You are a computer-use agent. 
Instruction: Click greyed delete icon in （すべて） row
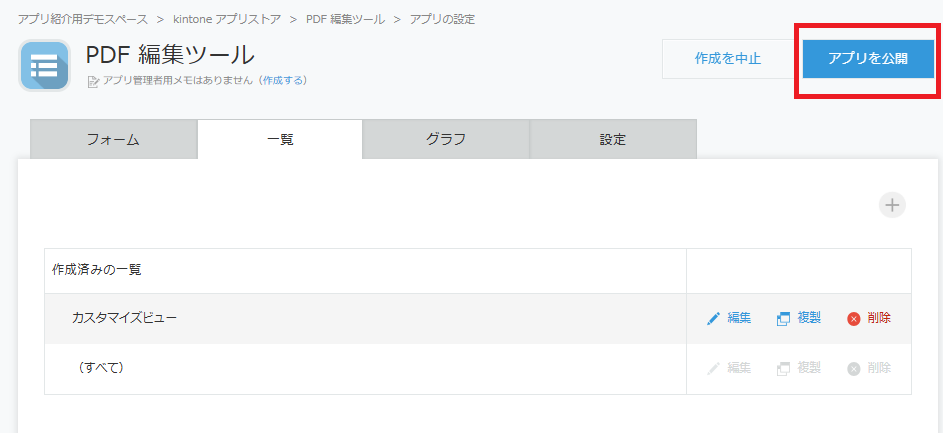[x=853, y=369]
